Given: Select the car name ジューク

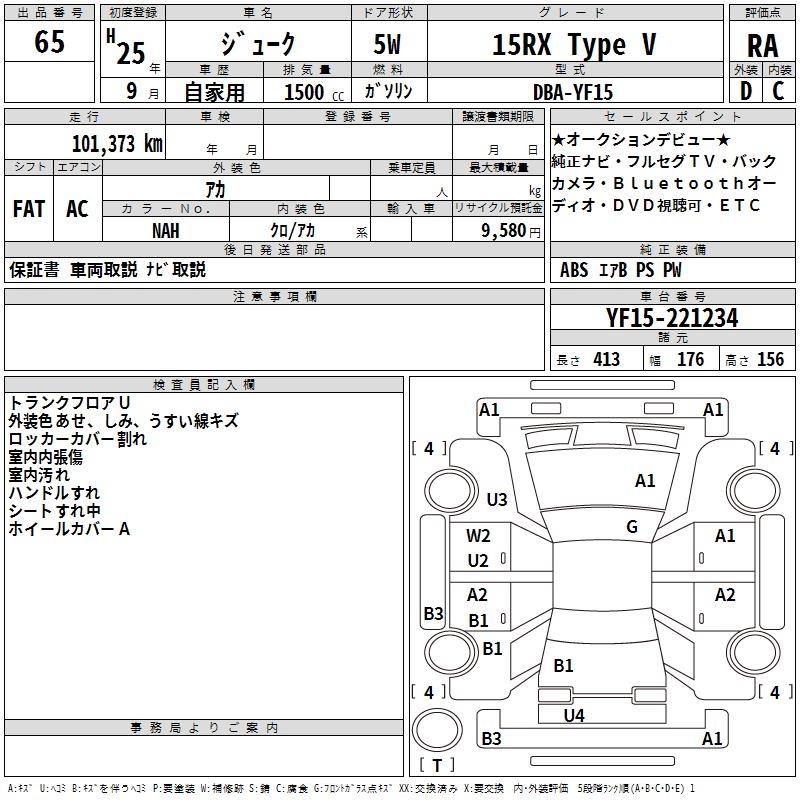Looking at the screenshot, I should (257, 45).
